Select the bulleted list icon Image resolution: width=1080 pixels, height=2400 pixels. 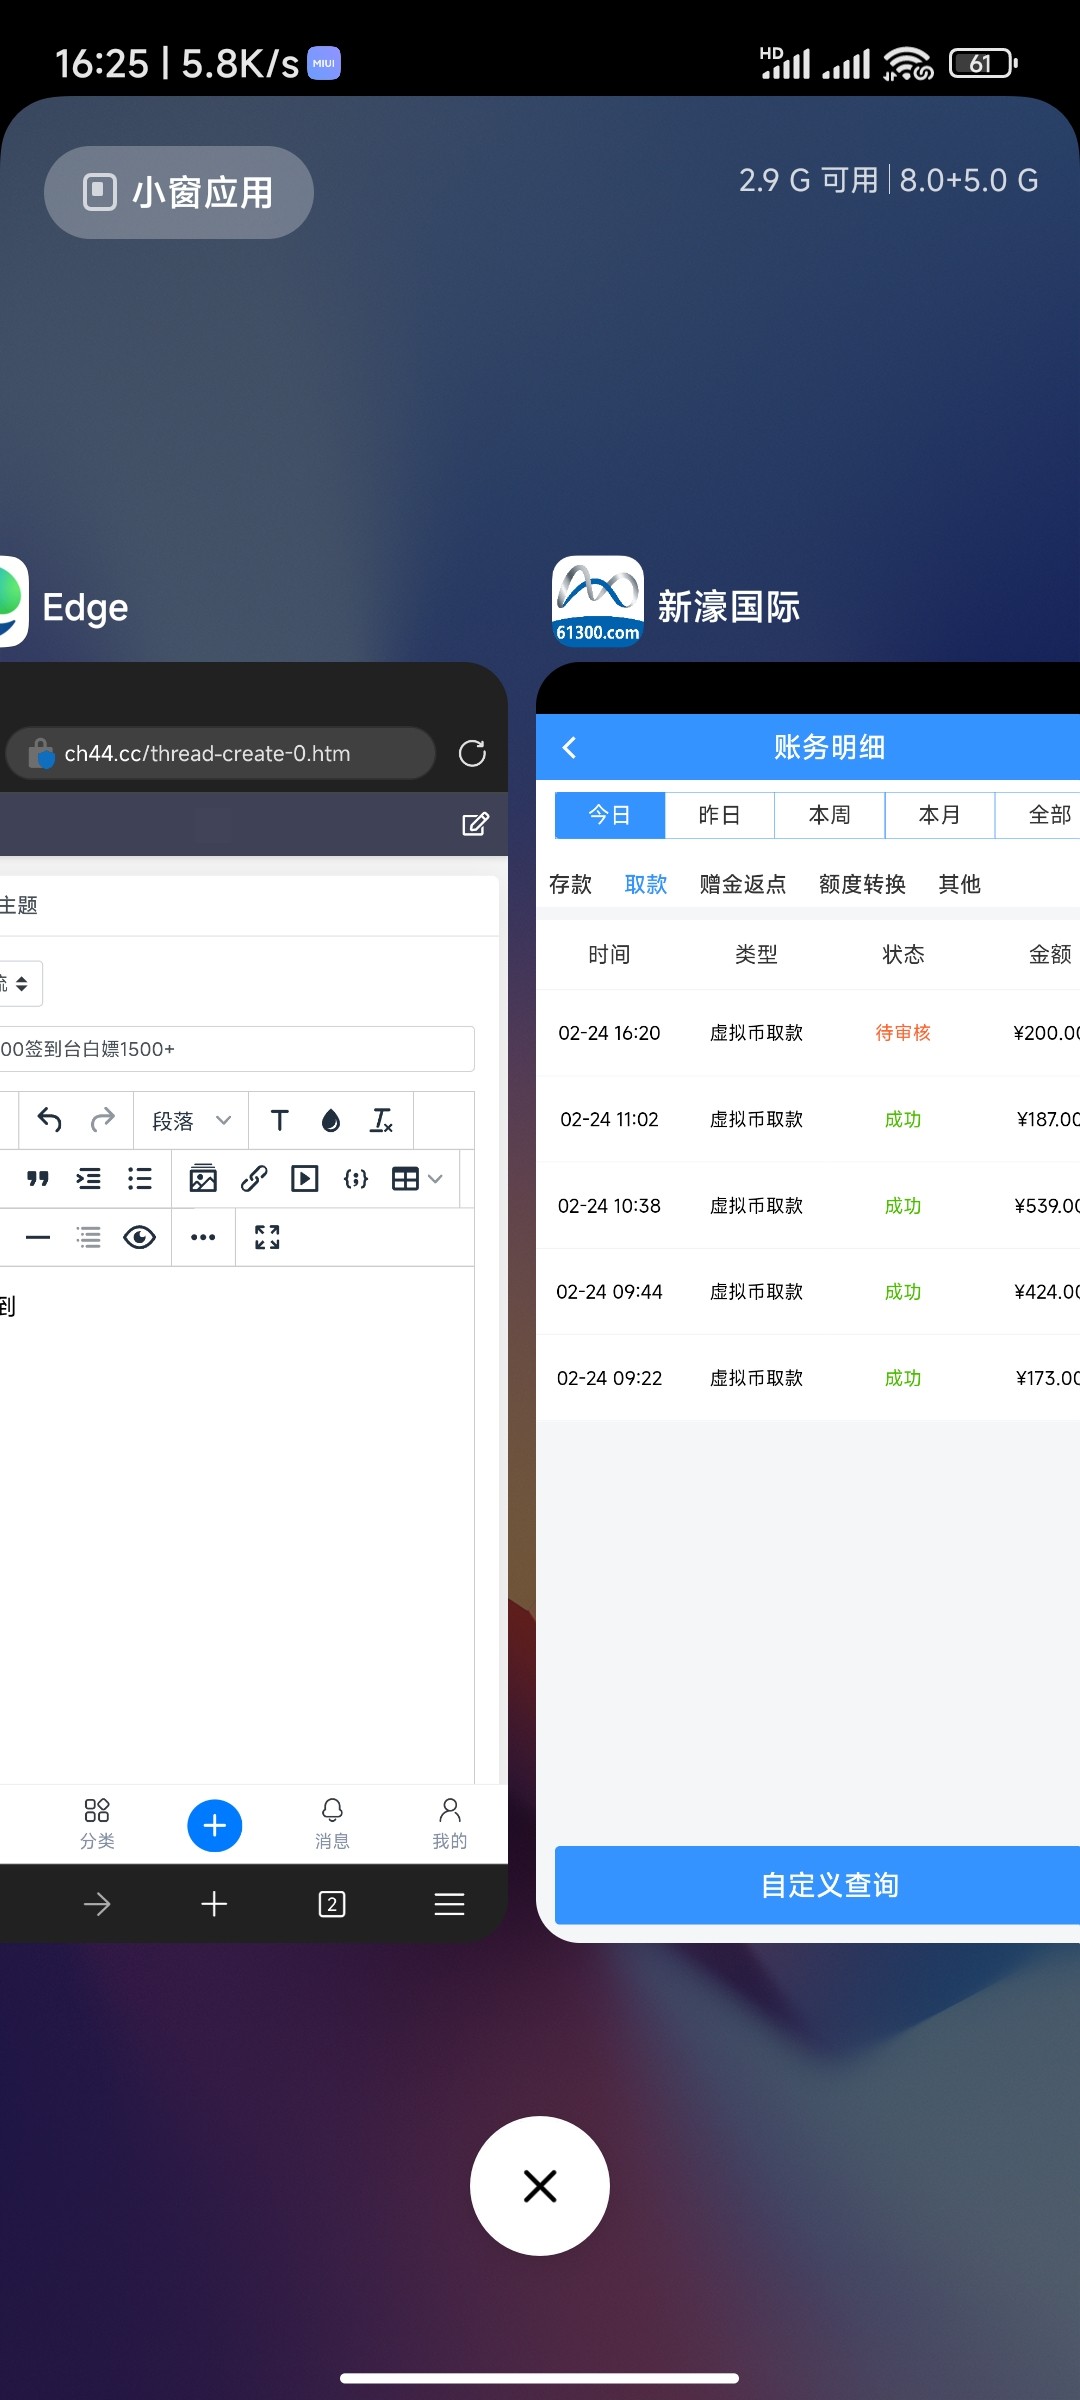pos(140,1179)
